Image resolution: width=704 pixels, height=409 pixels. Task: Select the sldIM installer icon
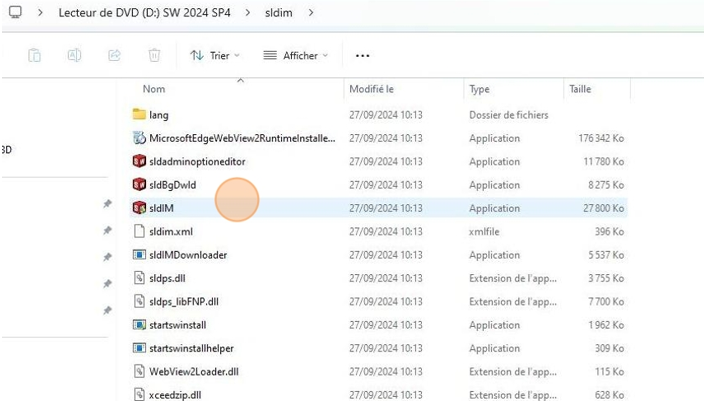click(139, 207)
